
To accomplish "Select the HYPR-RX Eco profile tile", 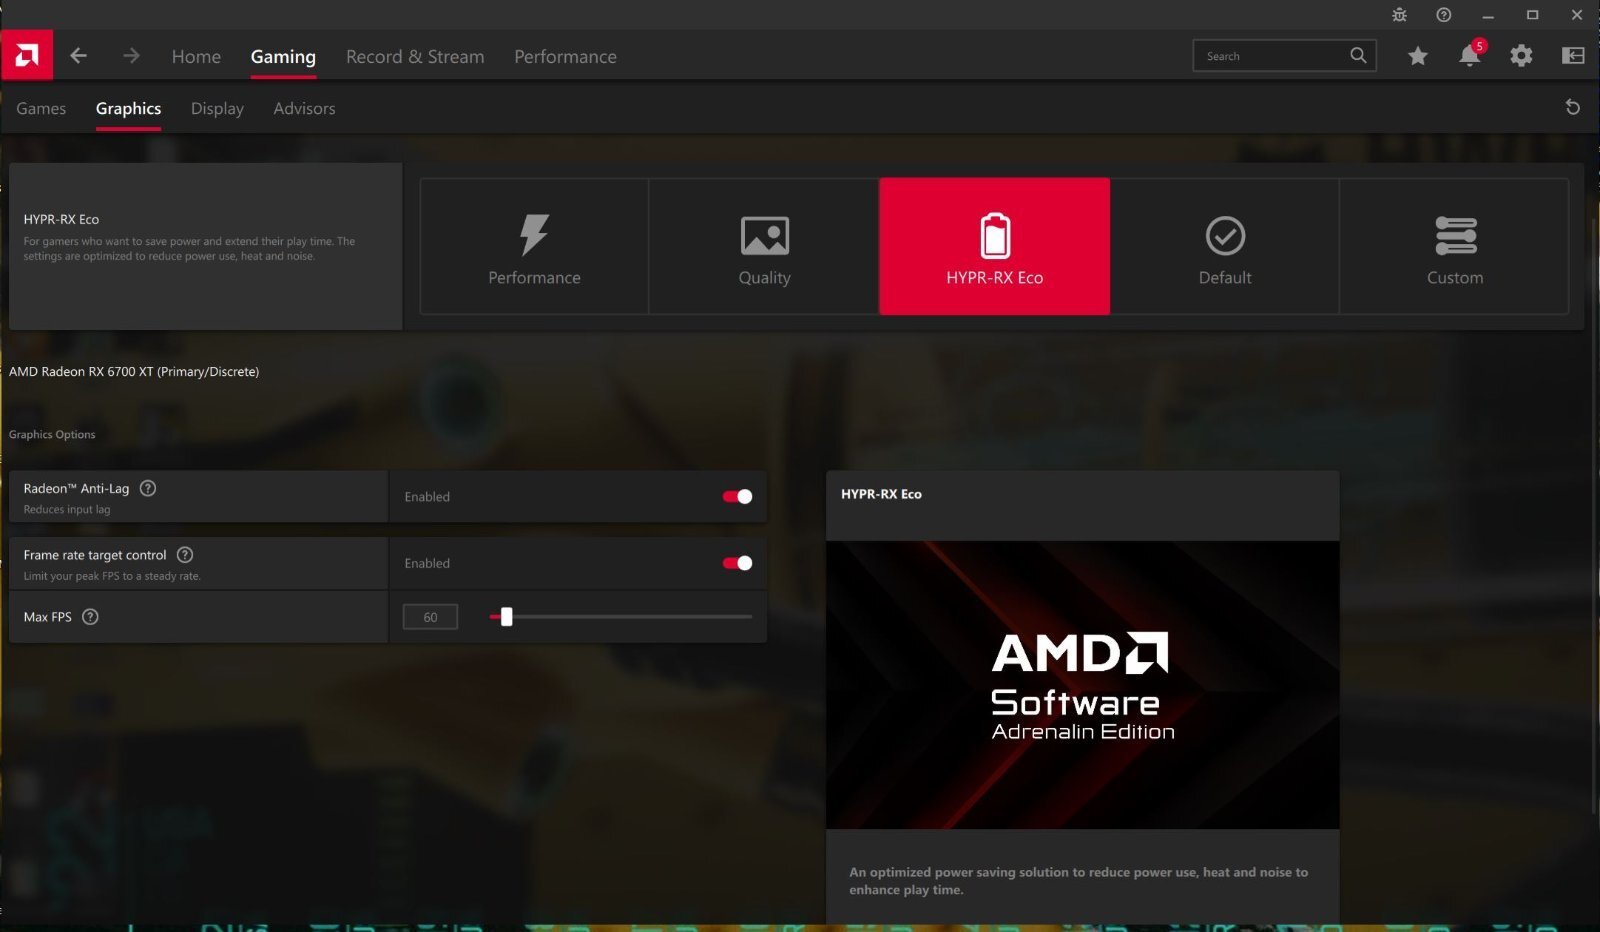I will click(994, 246).
